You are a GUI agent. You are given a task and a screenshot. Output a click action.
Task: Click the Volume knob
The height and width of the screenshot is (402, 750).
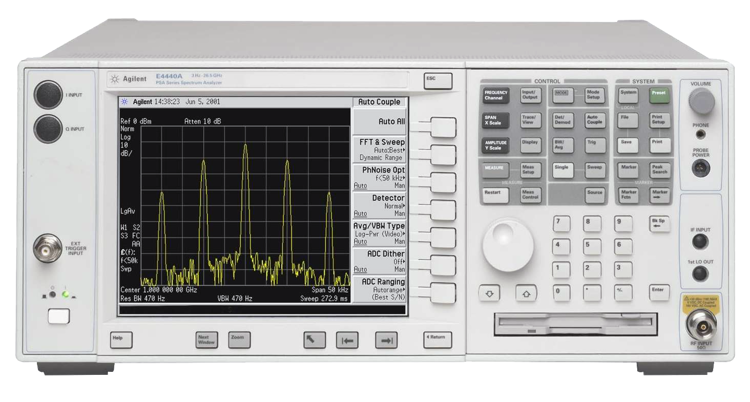pos(702,100)
